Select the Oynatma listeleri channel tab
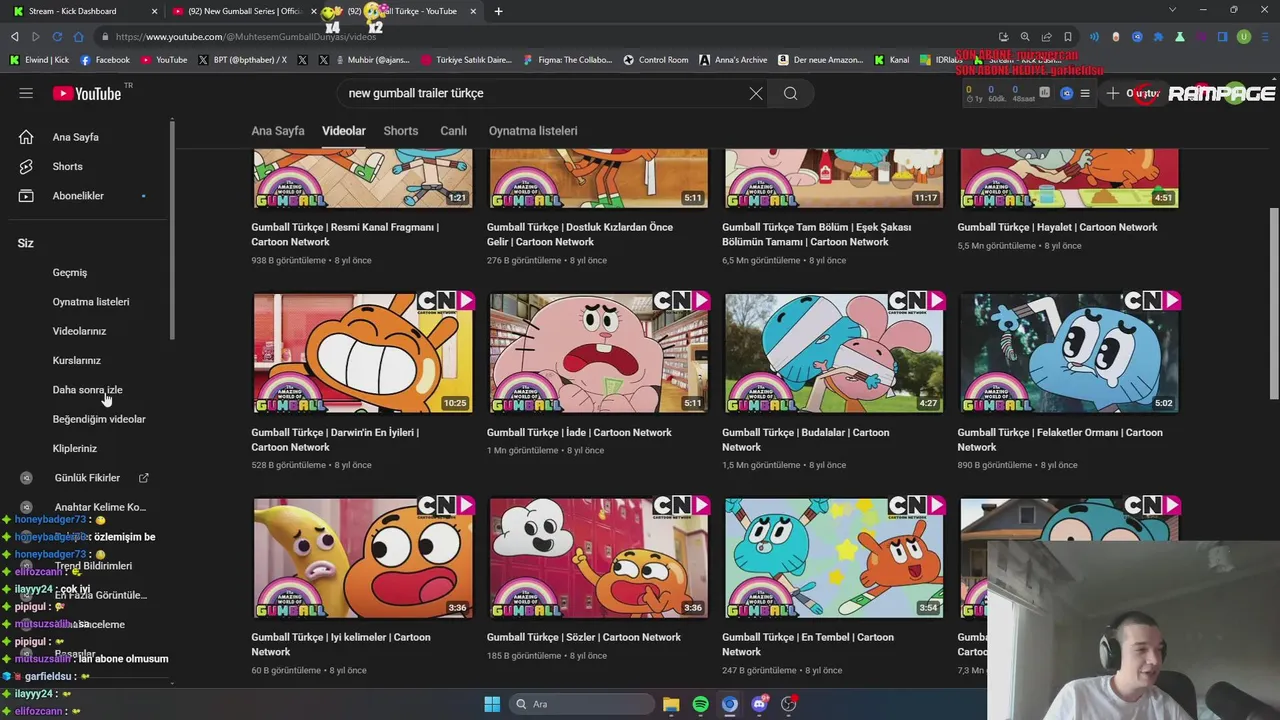This screenshot has height=720, width=1280. [x=533, y=131]
